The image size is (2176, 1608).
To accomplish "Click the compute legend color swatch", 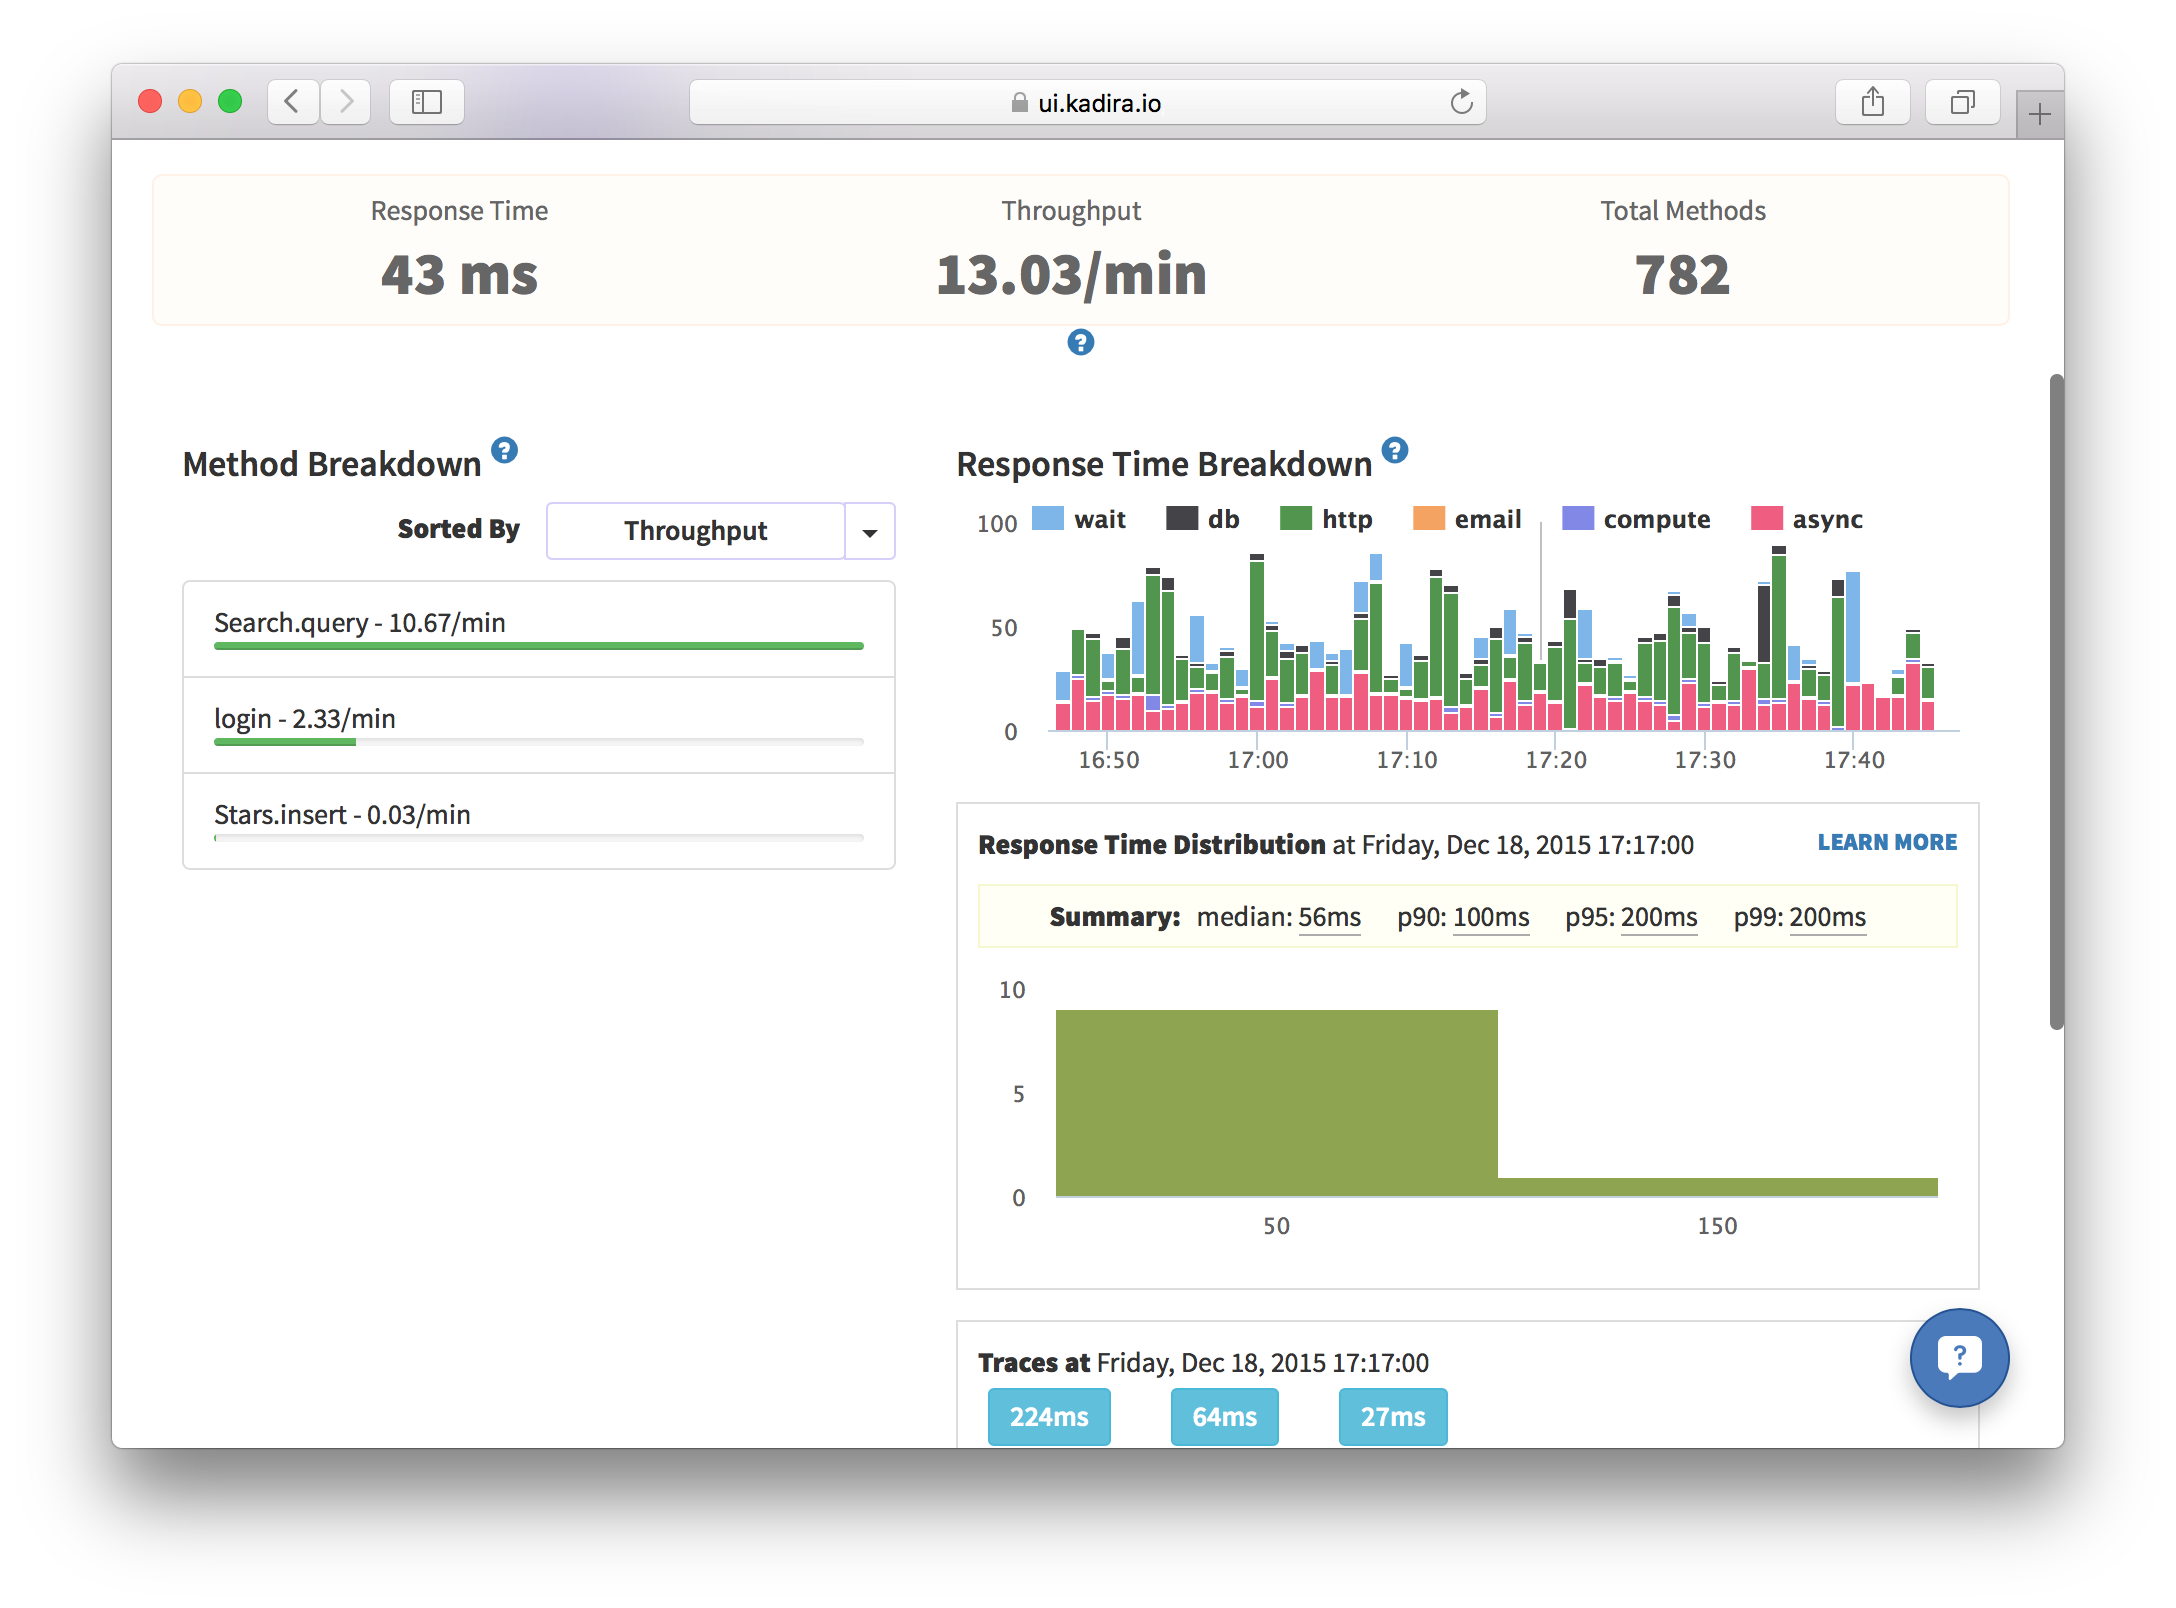I will point(1577,518).
